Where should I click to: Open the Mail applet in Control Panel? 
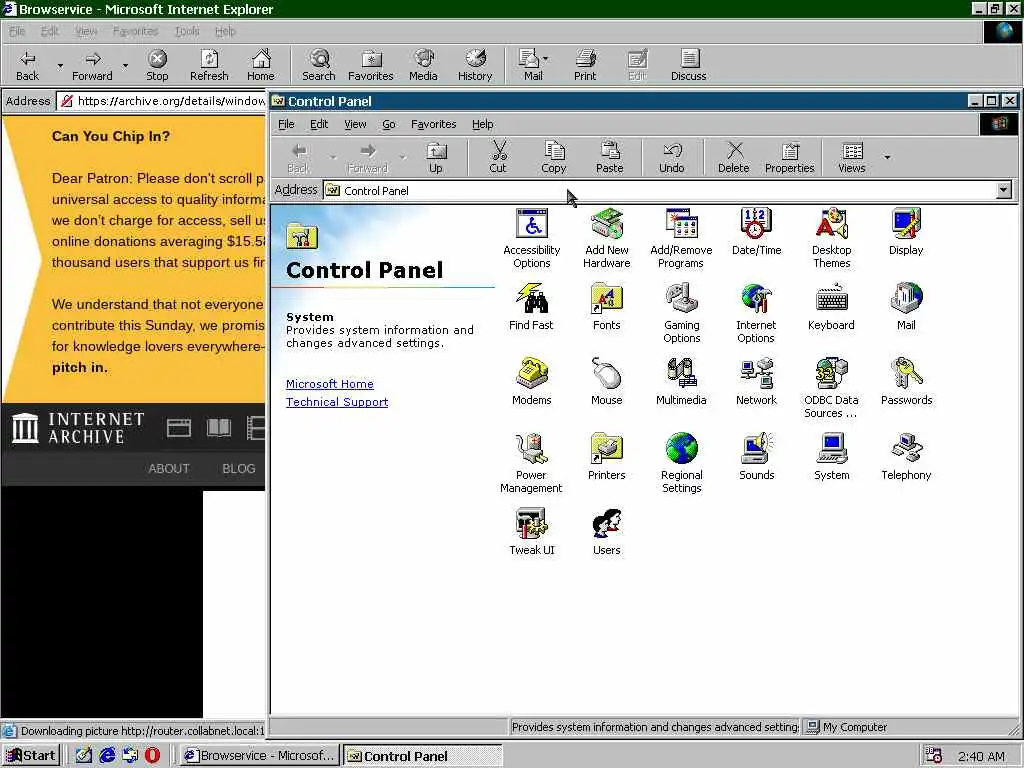click(906, 307)
